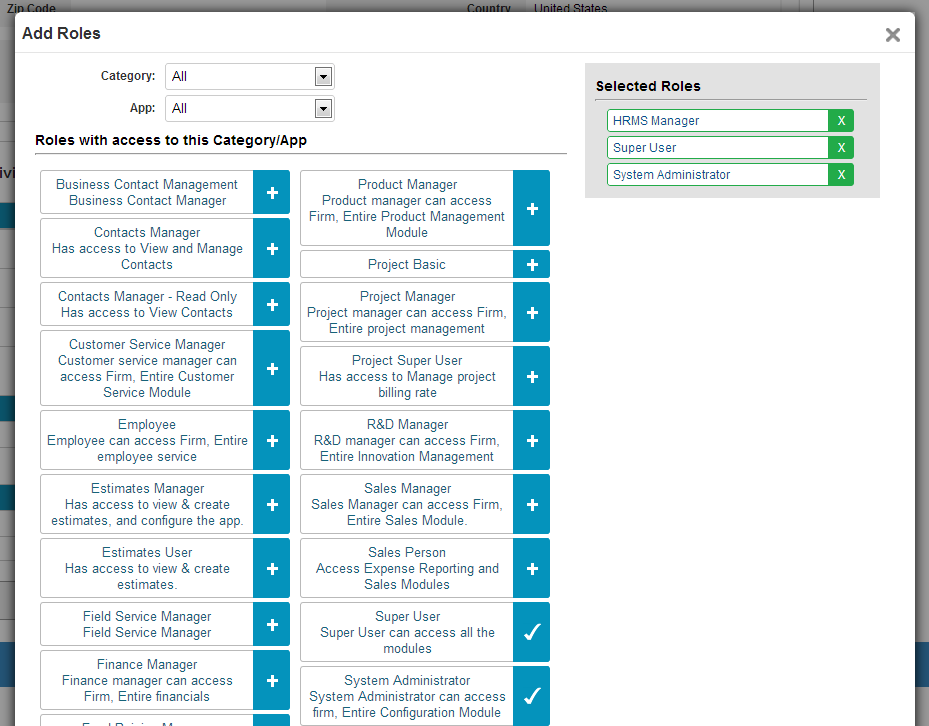
Task: Add the Product Manager role
Action: (x=531, y=208)
